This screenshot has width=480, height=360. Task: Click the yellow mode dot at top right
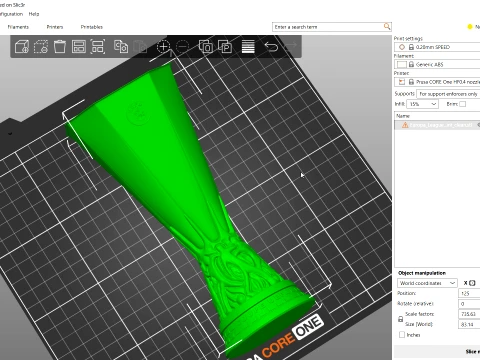point(470,27)
